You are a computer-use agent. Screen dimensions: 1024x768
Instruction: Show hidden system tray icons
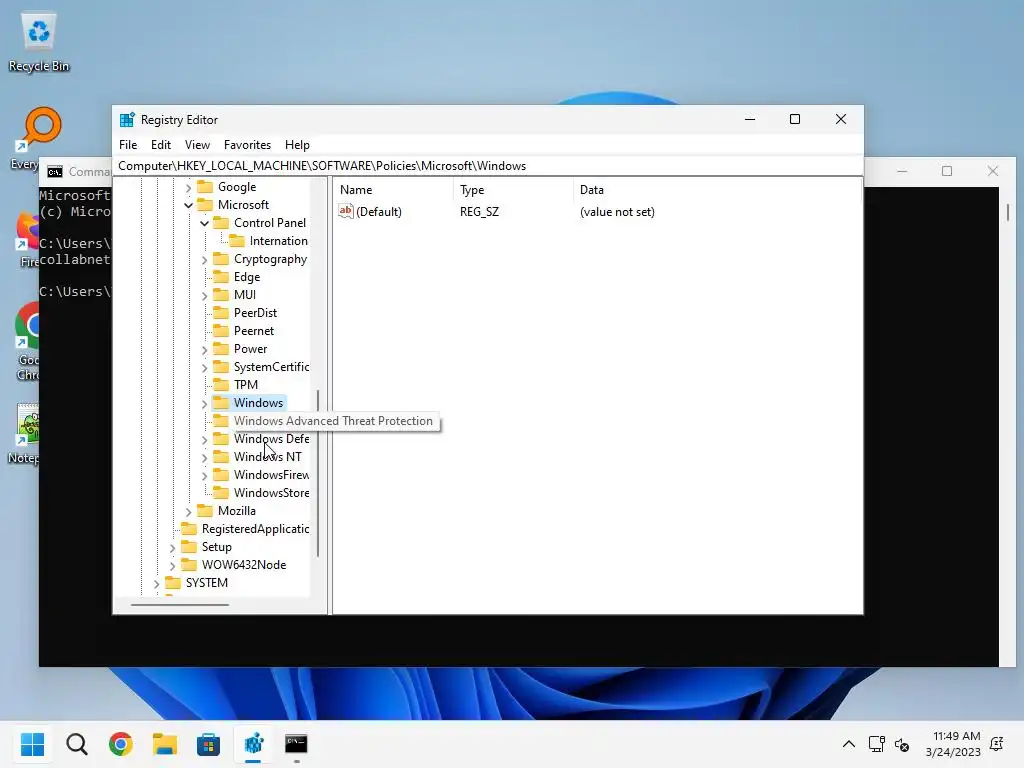point(848,744)
